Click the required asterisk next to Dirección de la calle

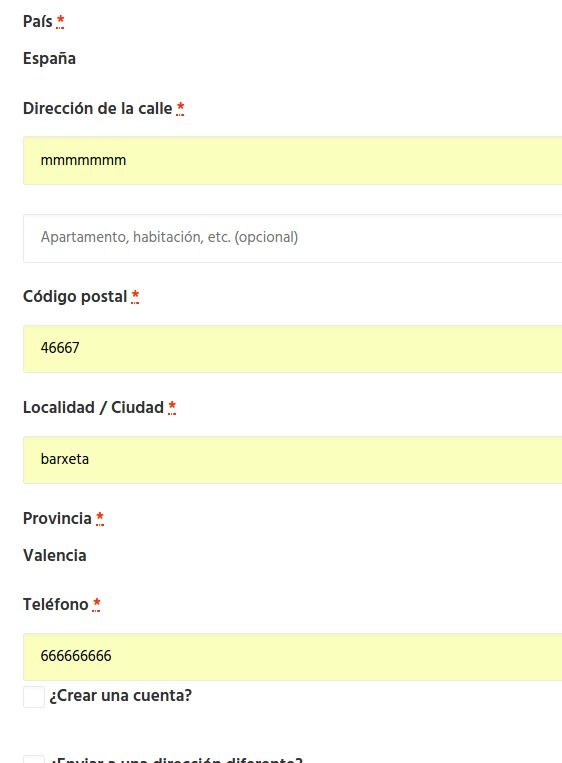tap(181, 108)
